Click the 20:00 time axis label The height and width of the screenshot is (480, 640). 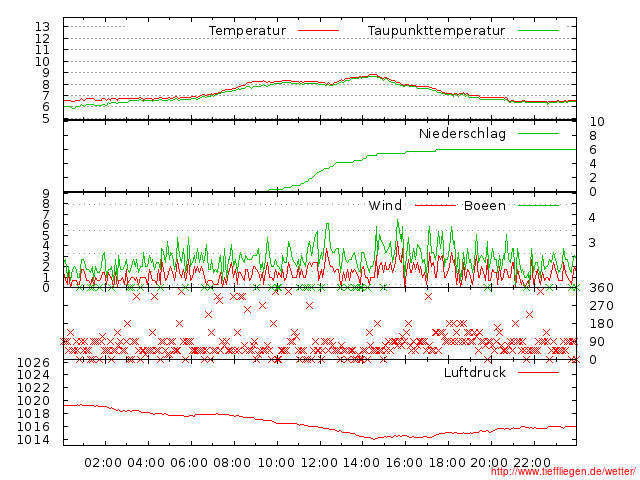(489, 463)
